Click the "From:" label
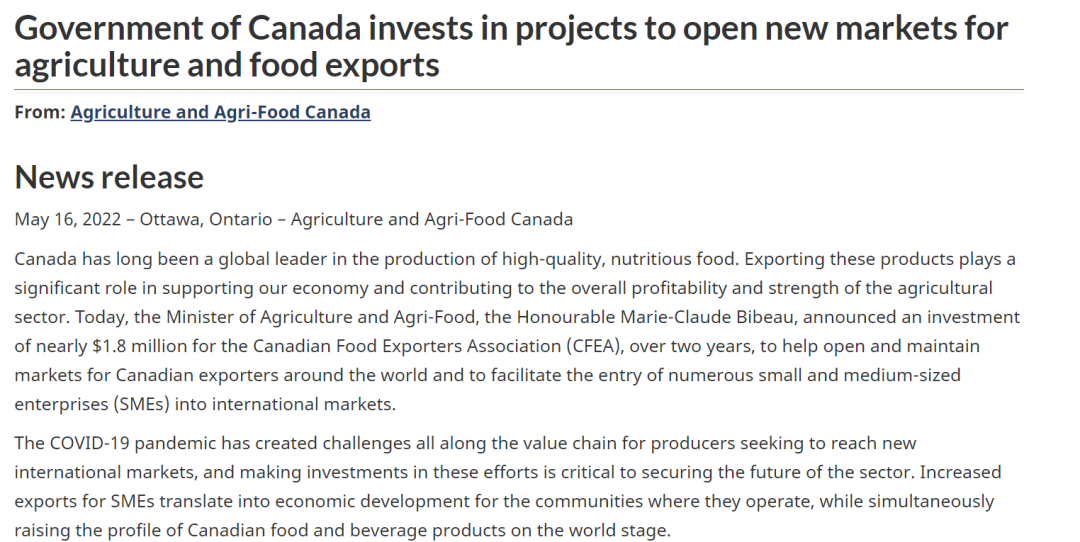Image resolution: width=1080 pixels, height=542 pixels. [x=40, y=112]
